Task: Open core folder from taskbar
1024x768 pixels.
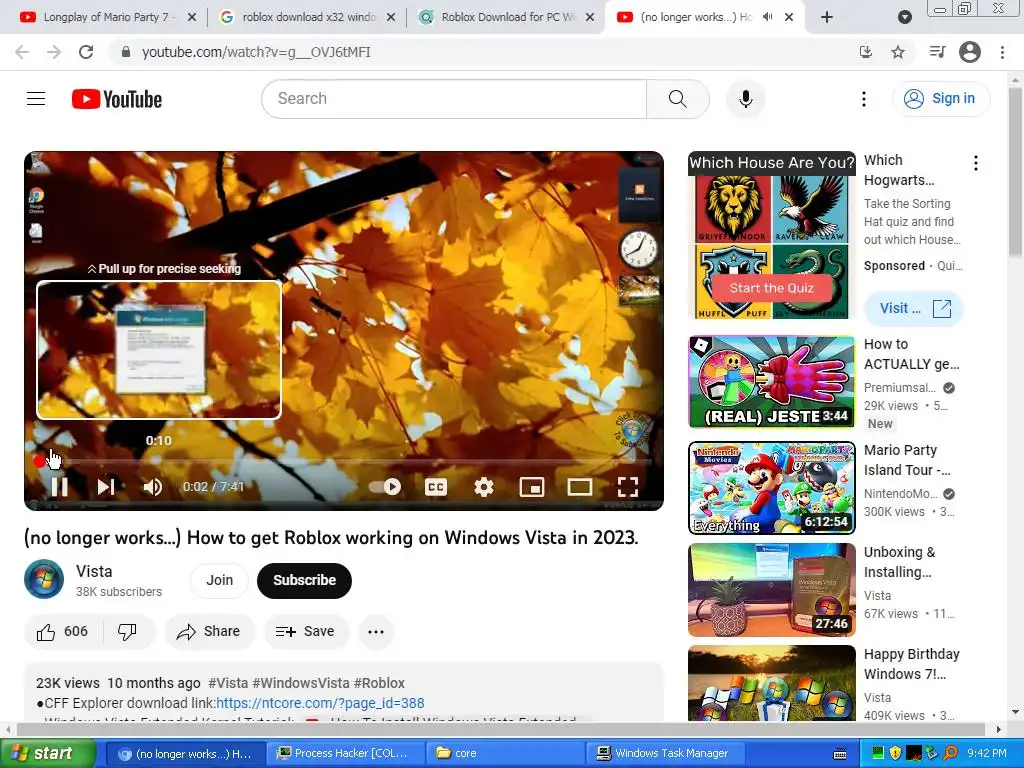Action: tap(505, 754)
